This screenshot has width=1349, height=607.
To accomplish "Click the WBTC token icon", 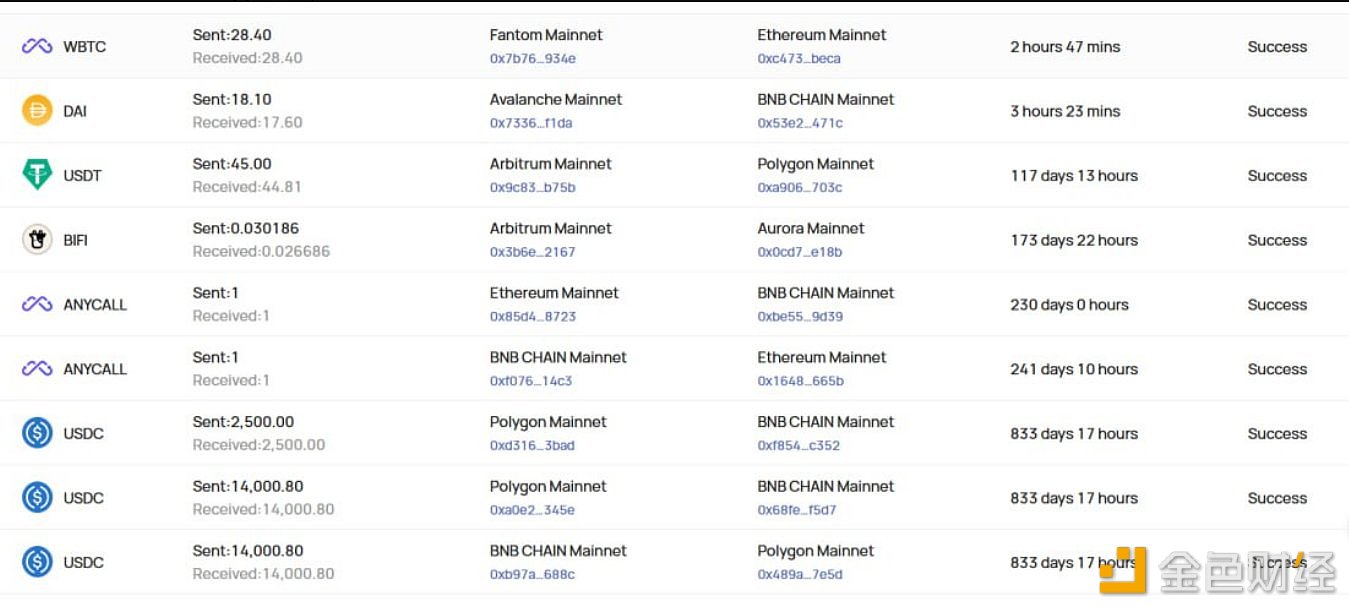I will [37, 46].
